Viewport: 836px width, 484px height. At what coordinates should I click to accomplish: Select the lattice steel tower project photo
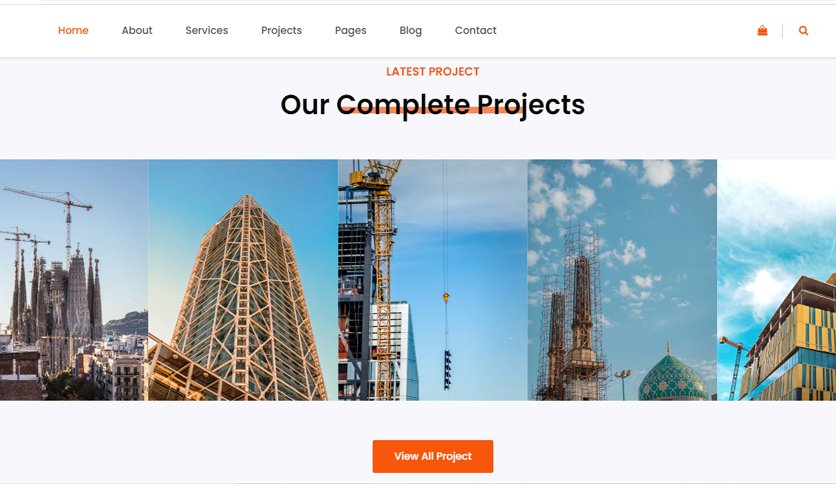coord(243,280)
